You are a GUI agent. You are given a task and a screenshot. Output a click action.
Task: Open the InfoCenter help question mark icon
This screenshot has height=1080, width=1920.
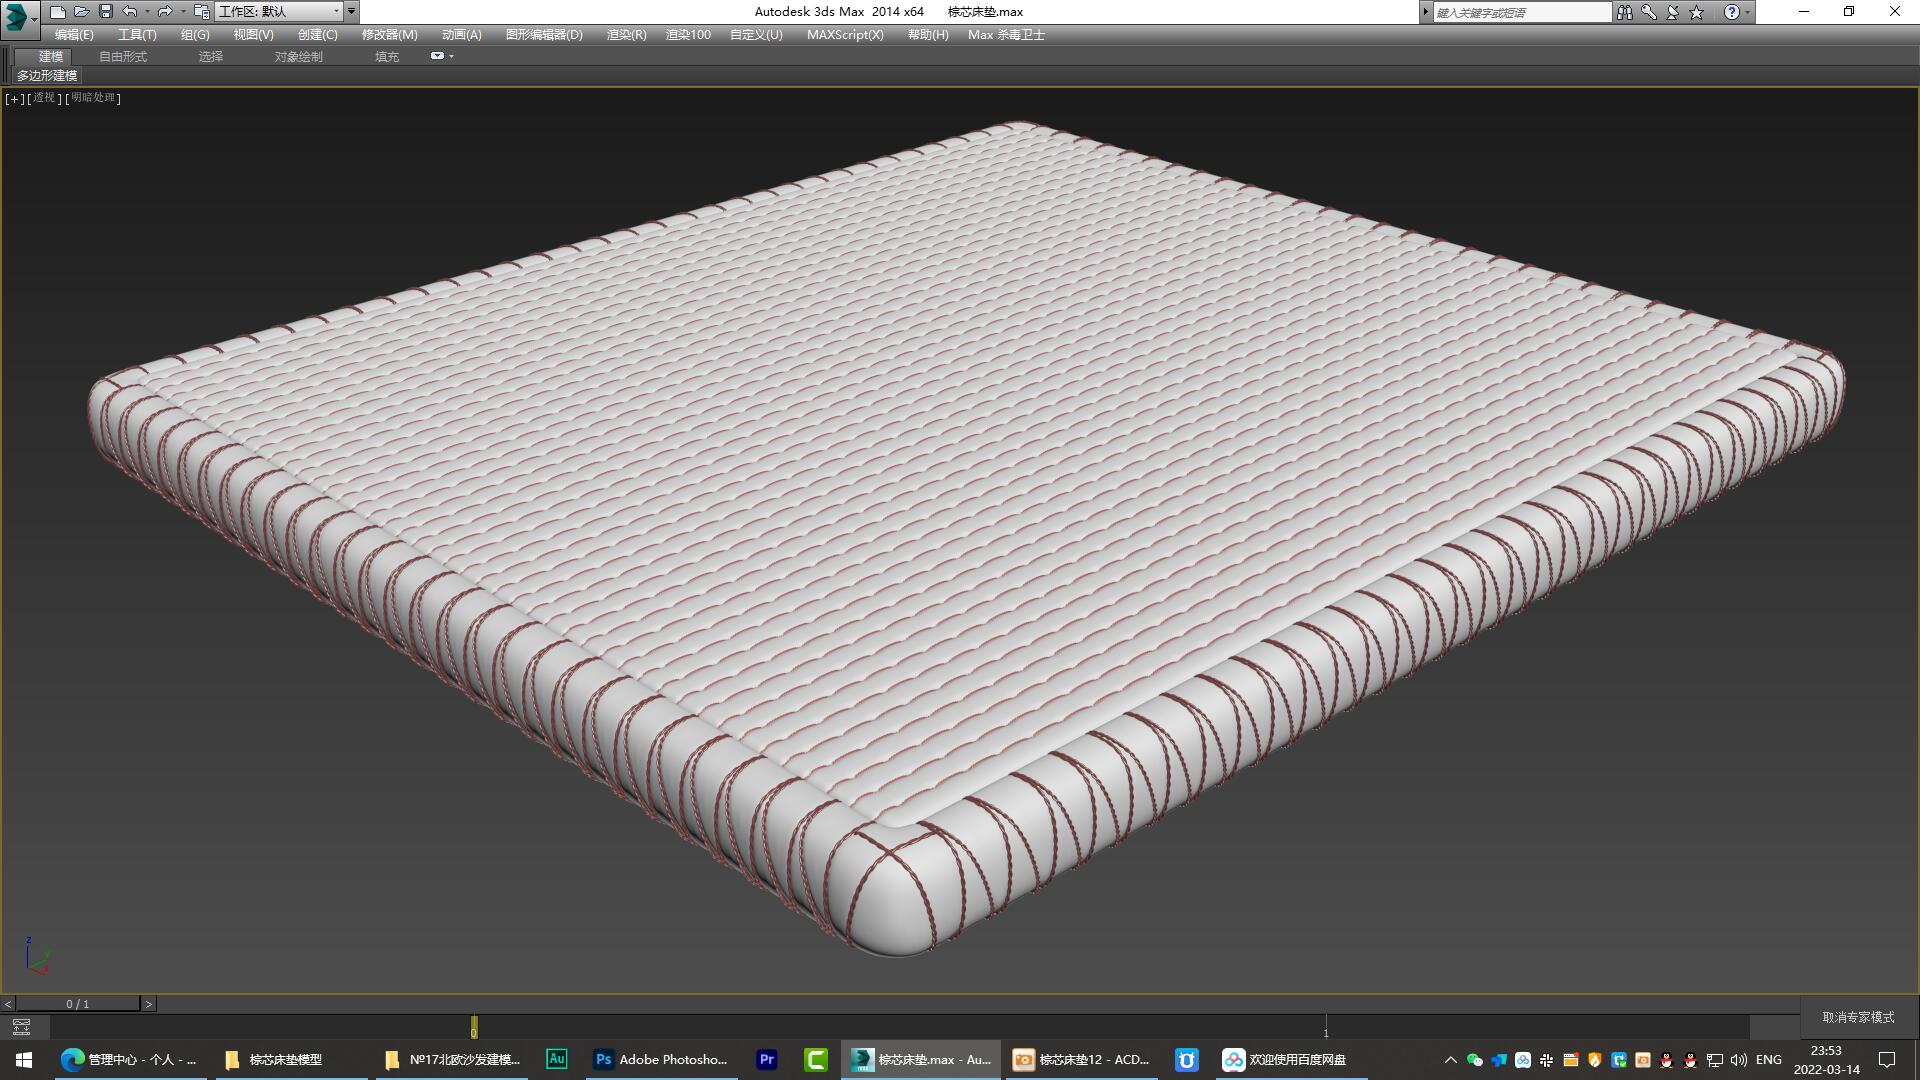1733,12
